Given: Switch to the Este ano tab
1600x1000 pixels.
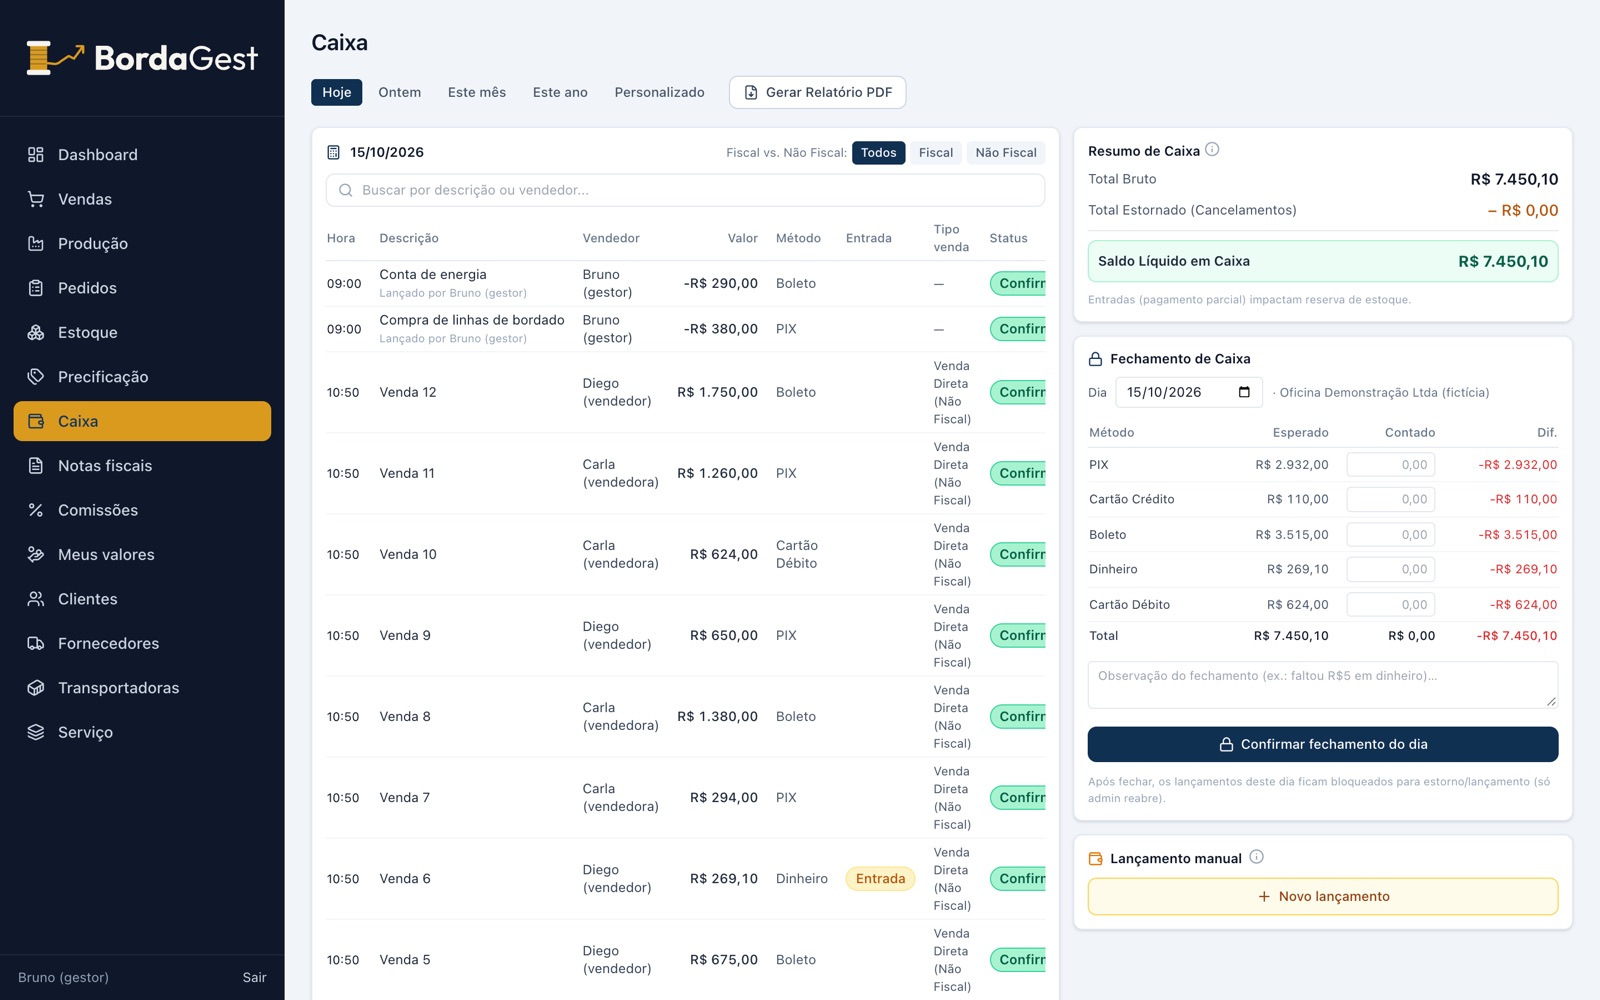Looking at the screenshot, I should pyautogui.click(x=560, y=92).
